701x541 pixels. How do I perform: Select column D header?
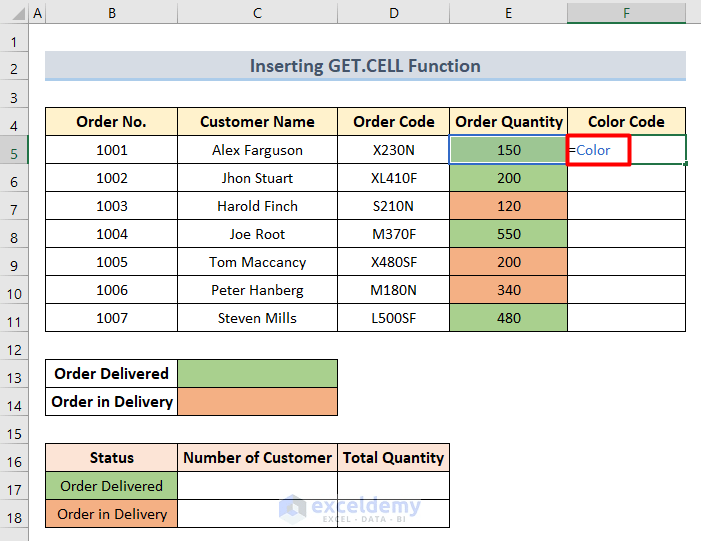click(x=393, y=13)
